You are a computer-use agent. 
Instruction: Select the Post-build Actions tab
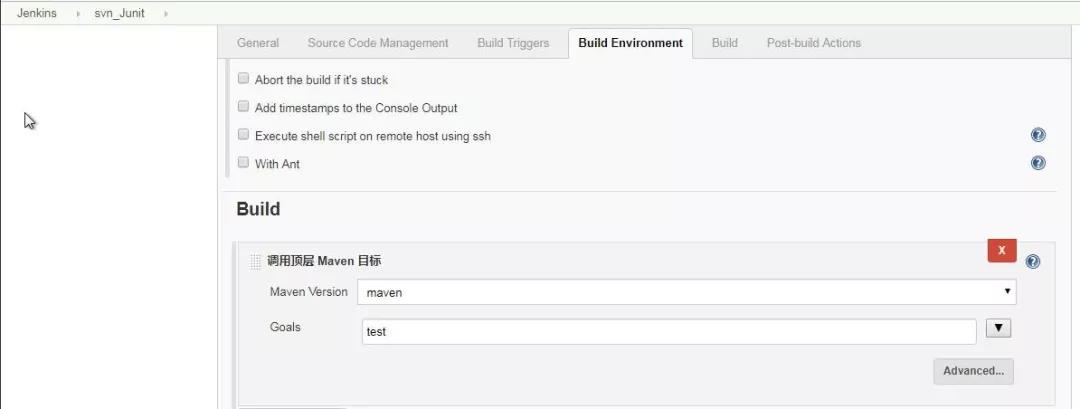813,43
